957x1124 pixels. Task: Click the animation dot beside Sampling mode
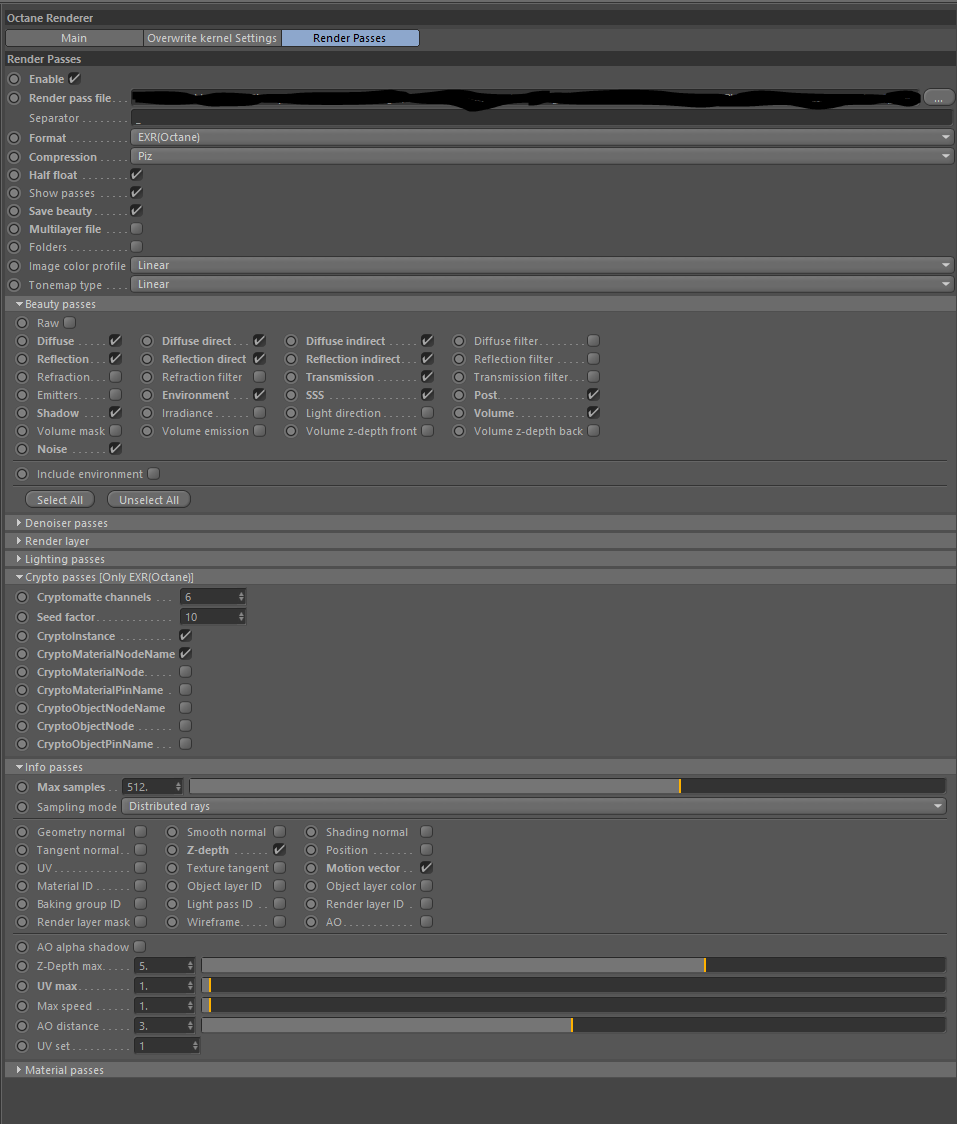pyautogui.click(x=22, y=807)
